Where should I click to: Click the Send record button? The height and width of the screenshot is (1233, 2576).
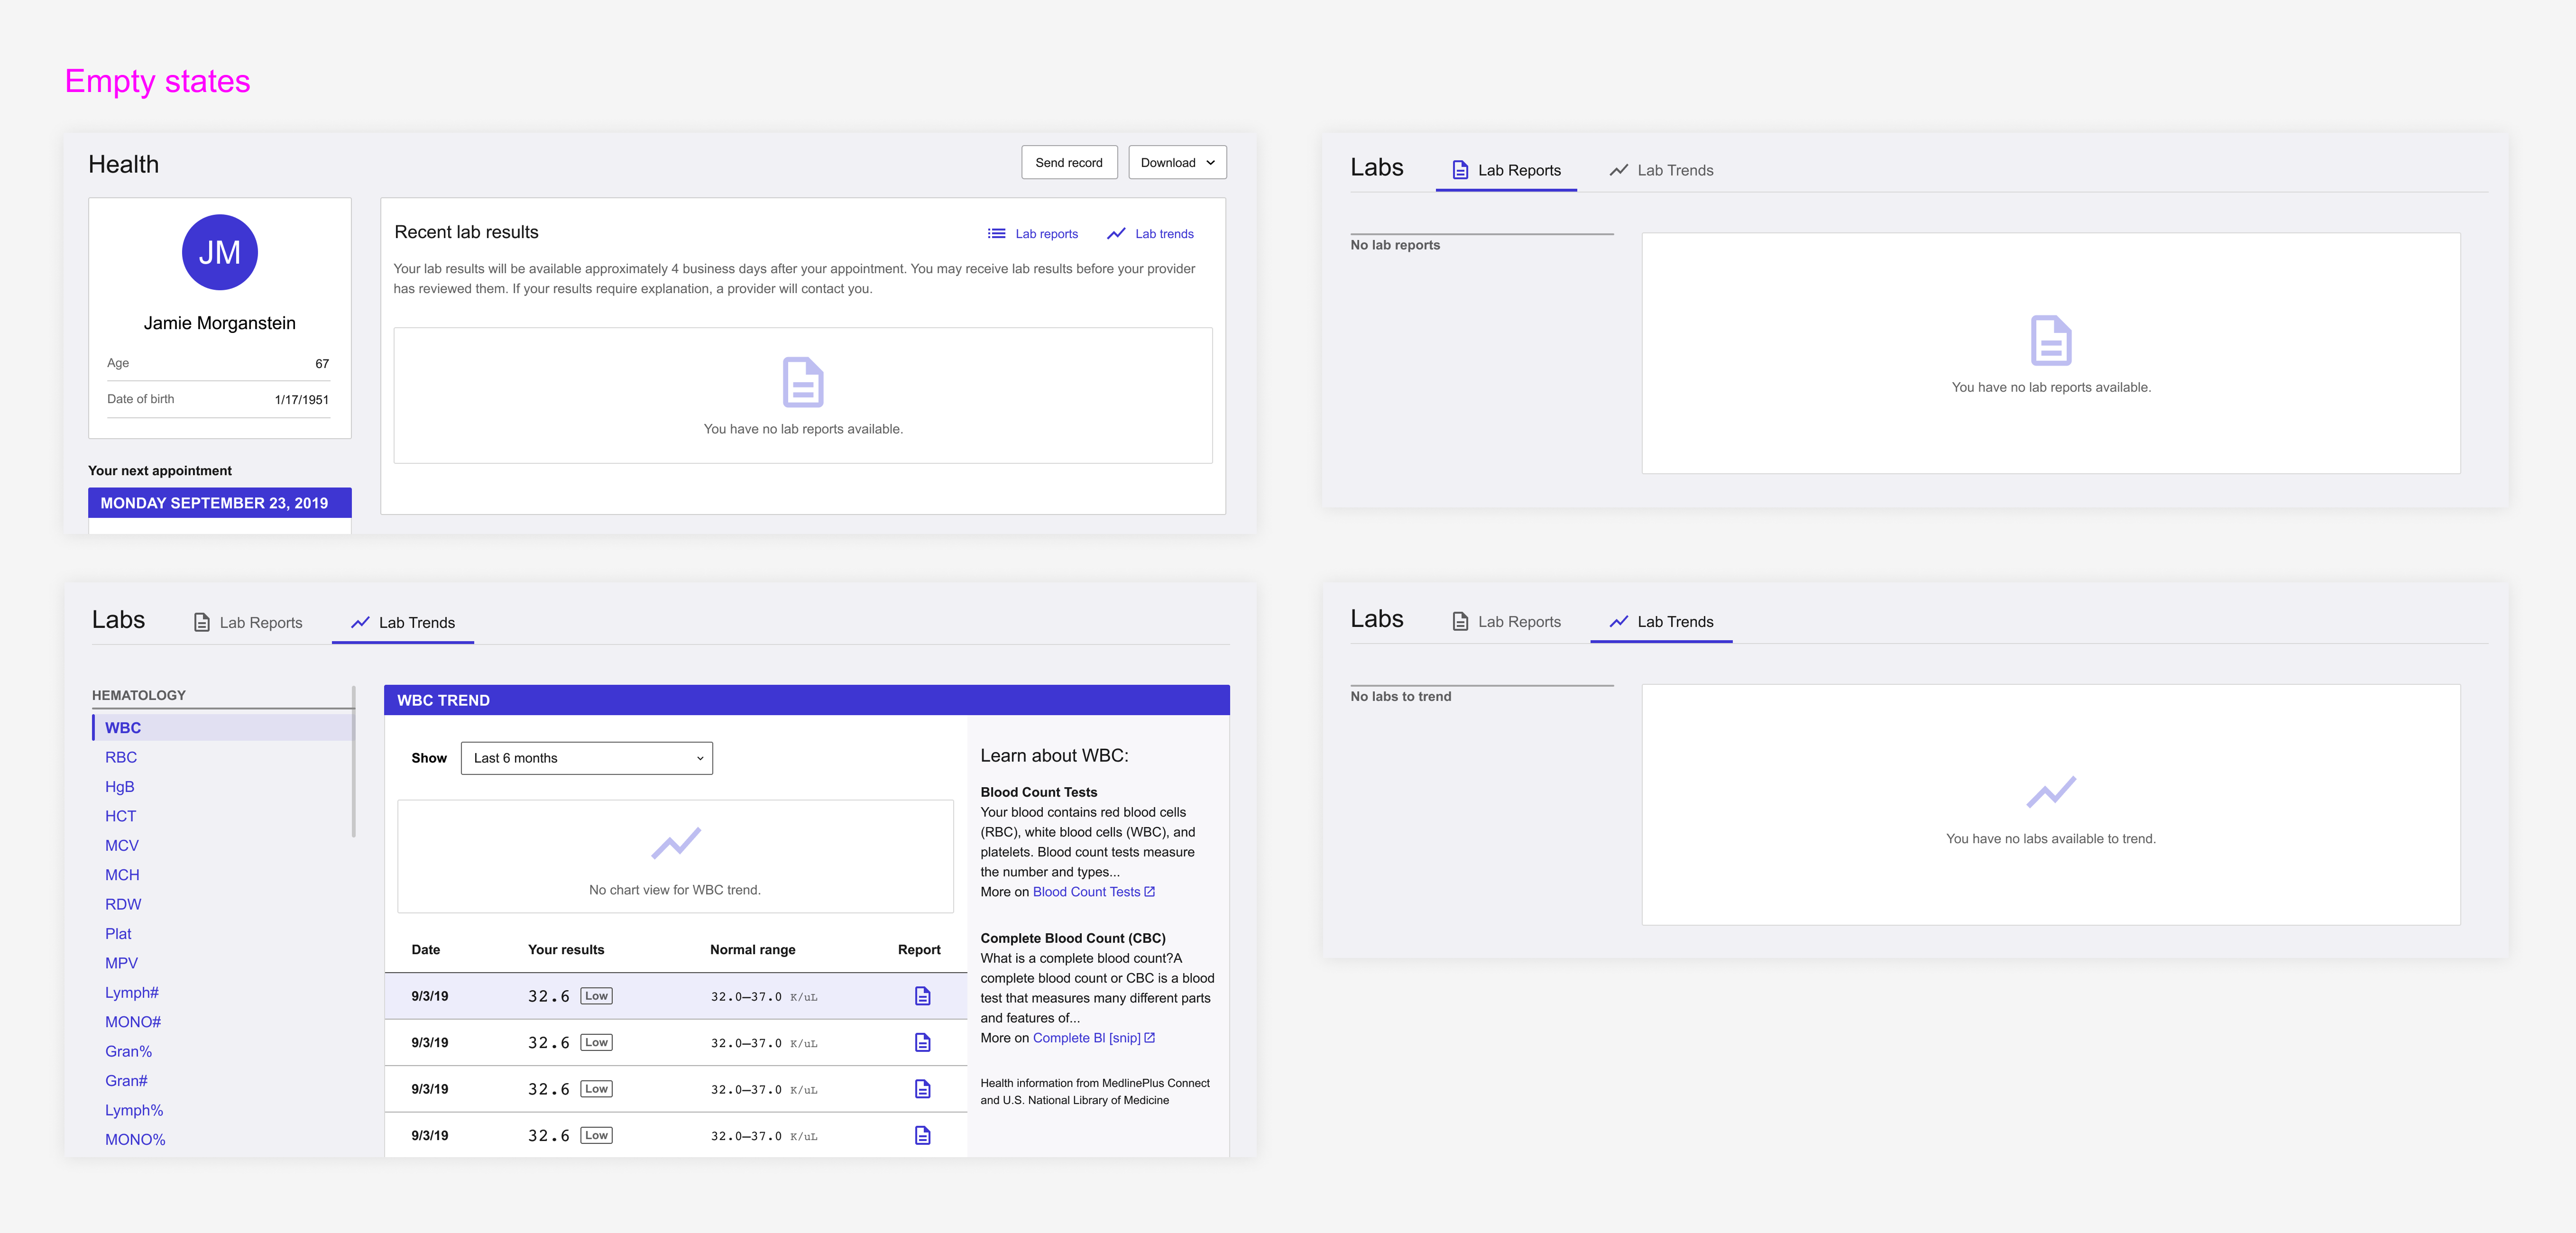tap(1069, 163)
